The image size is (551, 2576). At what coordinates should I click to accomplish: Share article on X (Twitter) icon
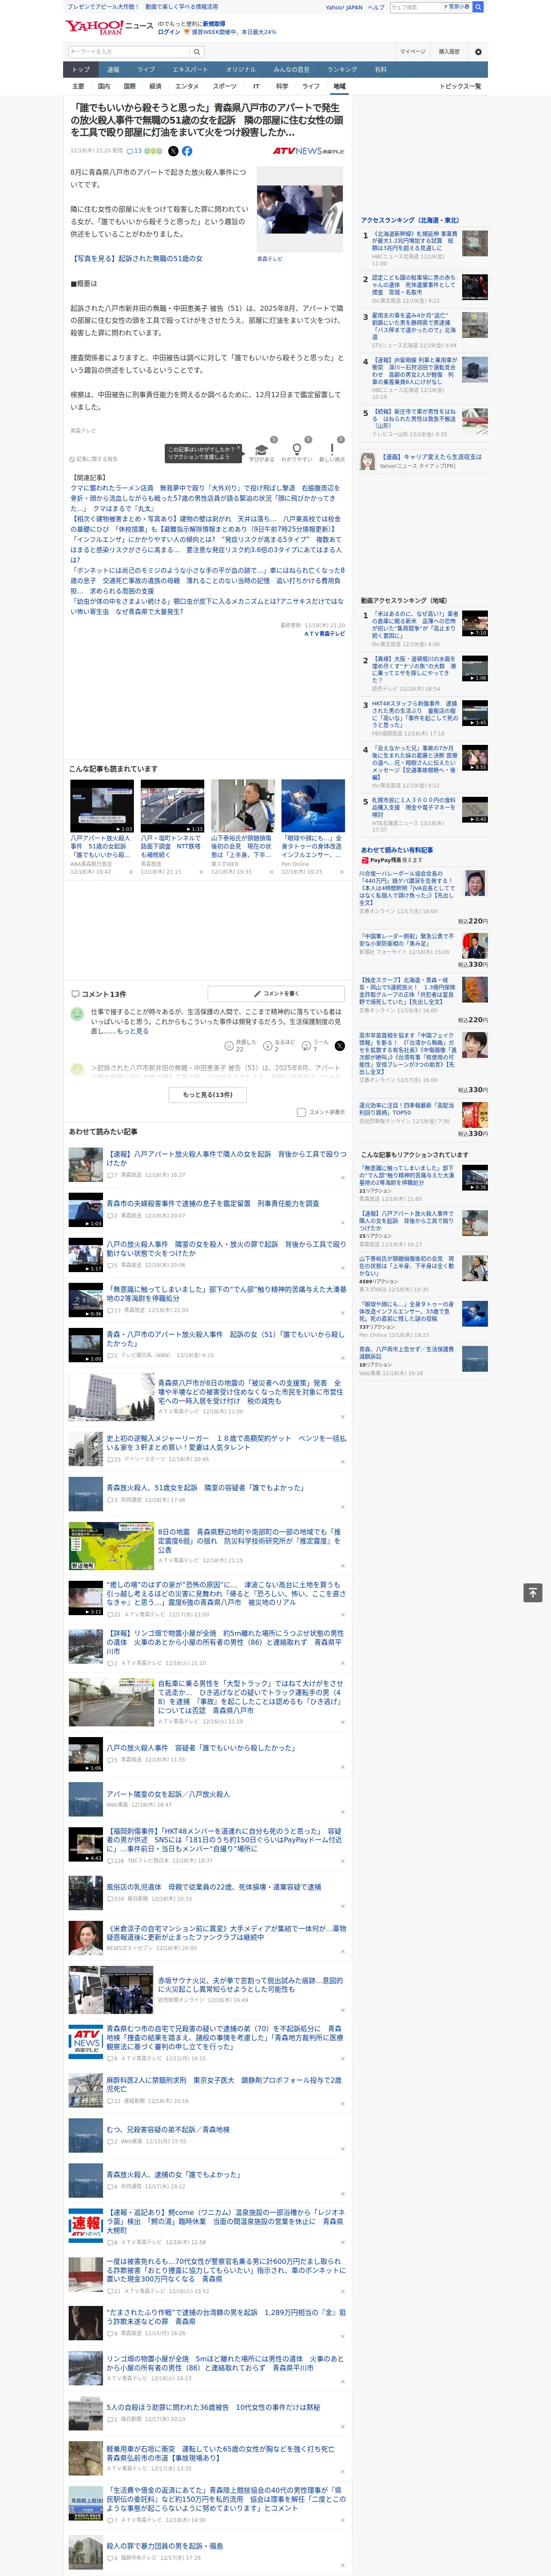tap(173, 151)
